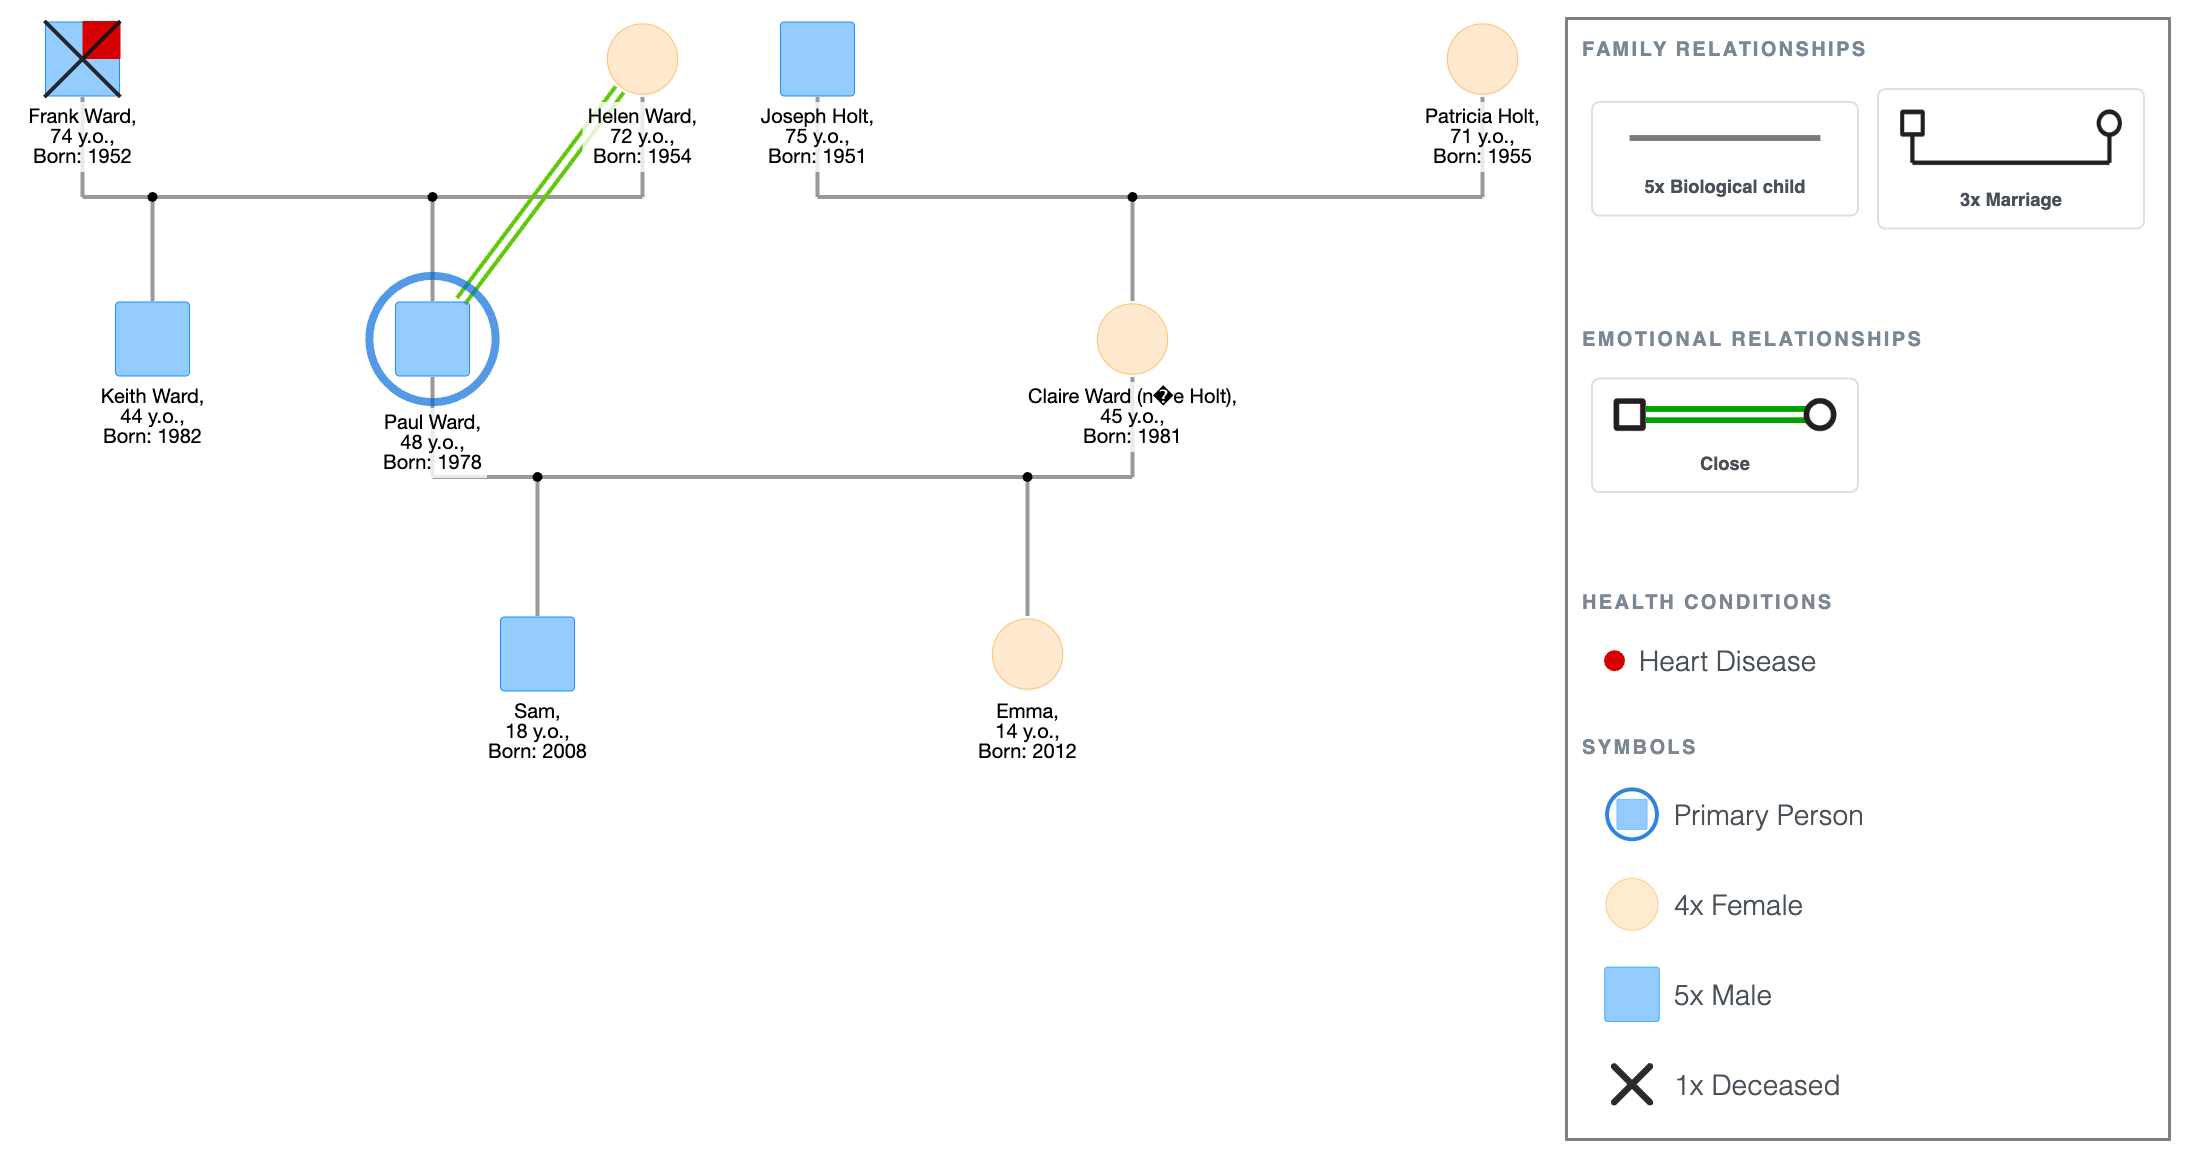Click the '3x Marriage' legend label
Viewport: 2188px width, 1158px height.
(2010, 200)
